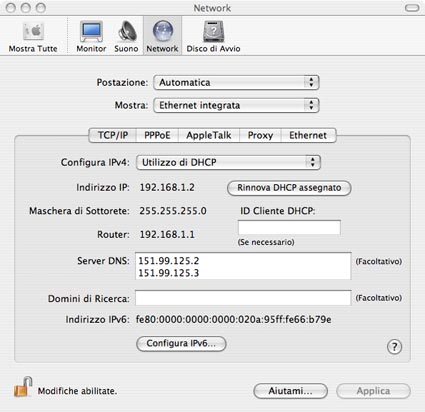Expand the Postazione dropdown
The image size is (425, 412).
(236, 82)
